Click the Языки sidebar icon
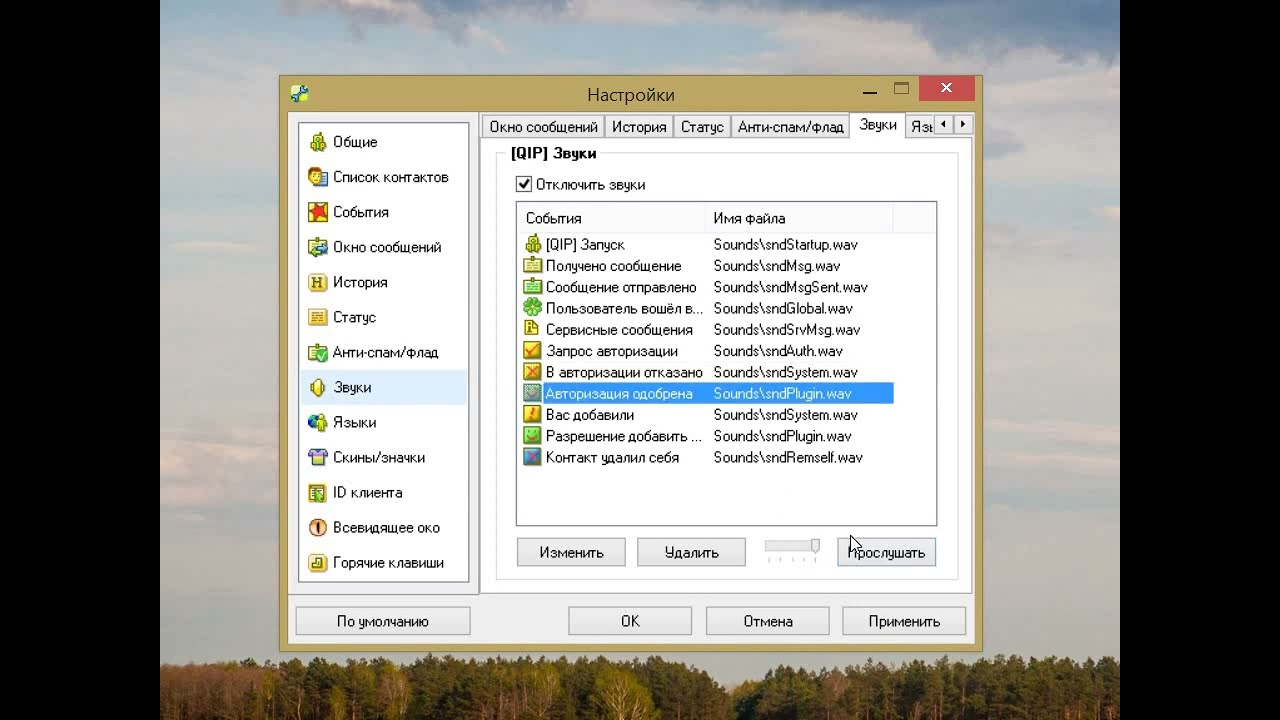Viewport: 1280px width, 720px height. coord(317,422)
